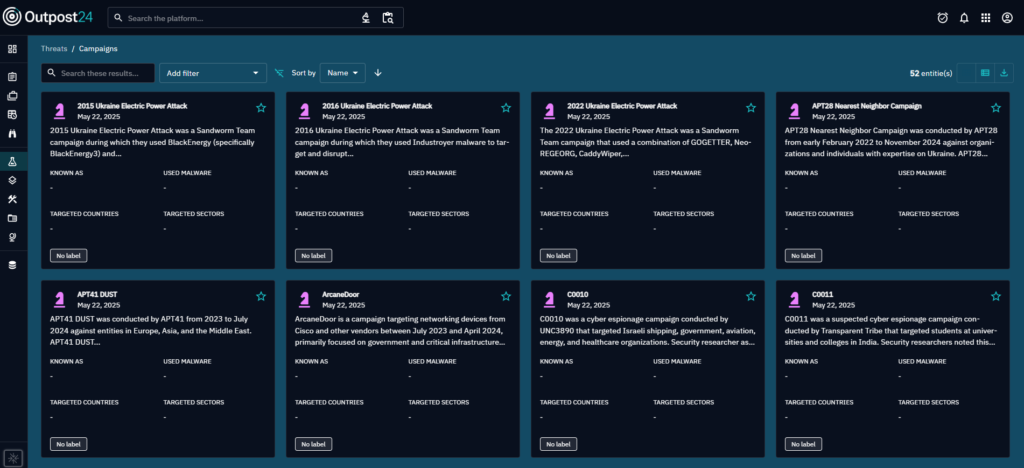Reverse sort order with the arrow
The width and height of the screenshot is (1024, 468).
coord(378,73)
